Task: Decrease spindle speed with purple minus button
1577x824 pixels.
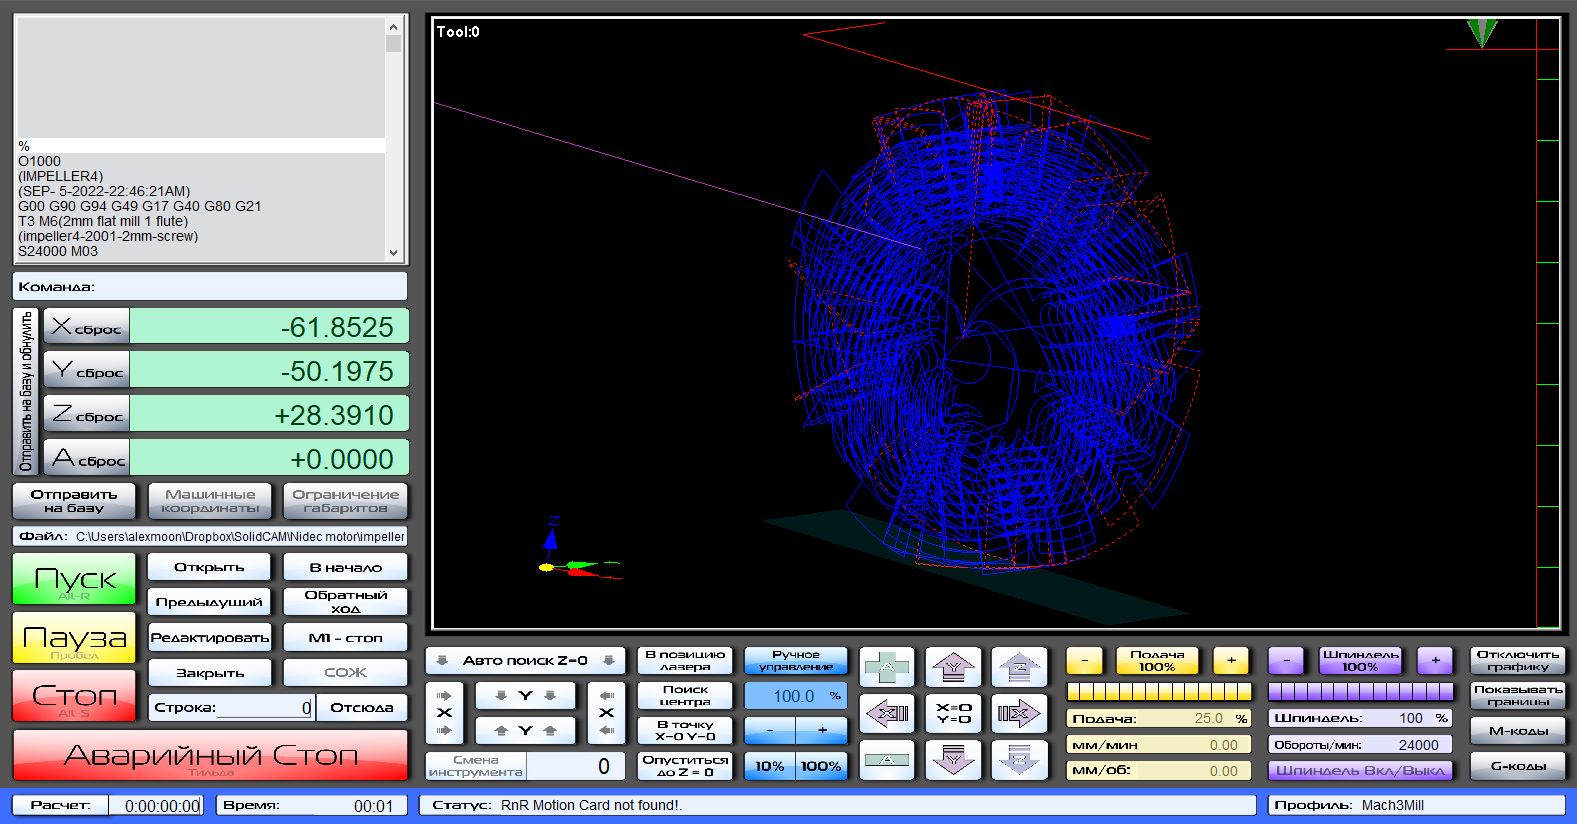Action: 1286,661
